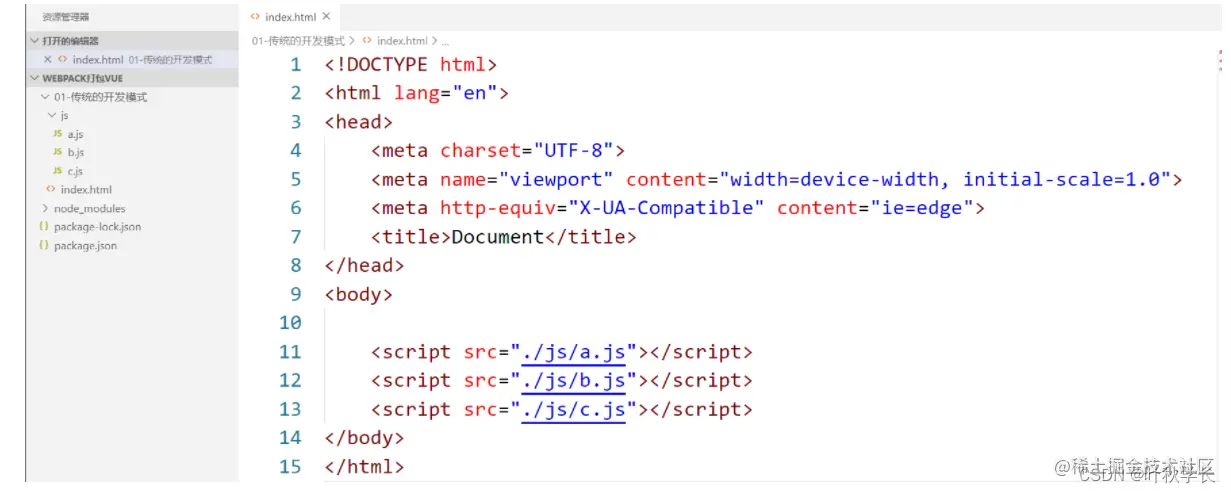Collapse the WEBPACK打包VUE project section

coord(35,78)
